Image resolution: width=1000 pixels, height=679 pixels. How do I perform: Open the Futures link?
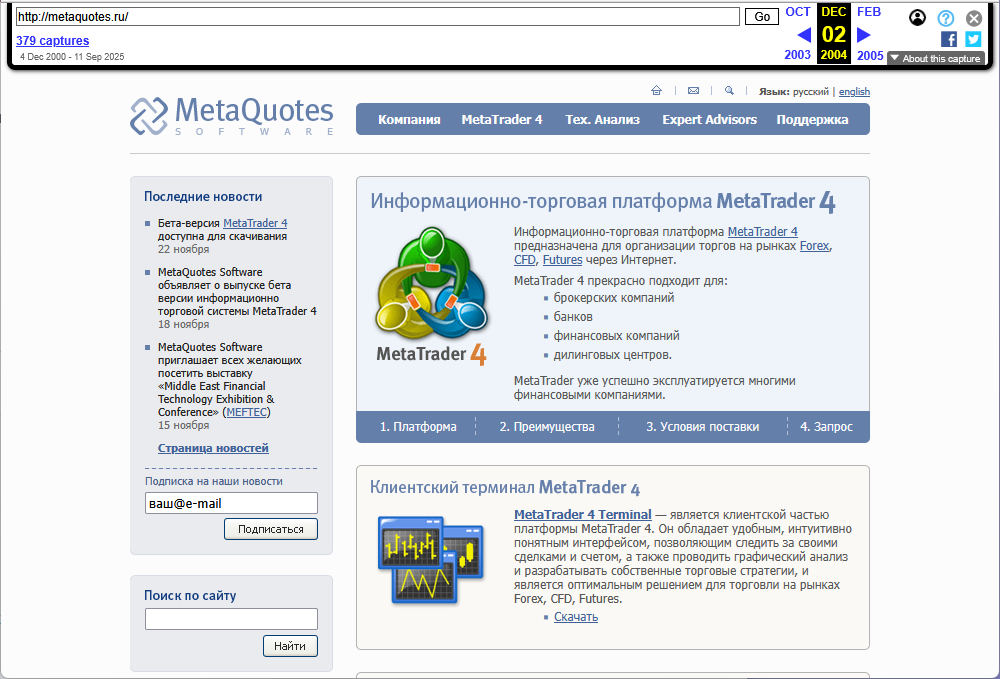[x=562, y=260]
